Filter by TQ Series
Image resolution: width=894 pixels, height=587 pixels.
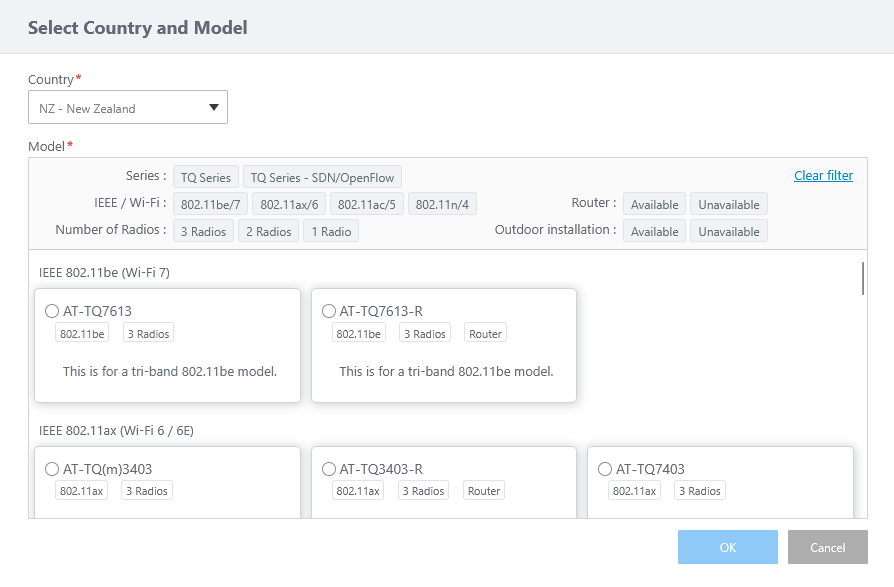pos(206,177)
